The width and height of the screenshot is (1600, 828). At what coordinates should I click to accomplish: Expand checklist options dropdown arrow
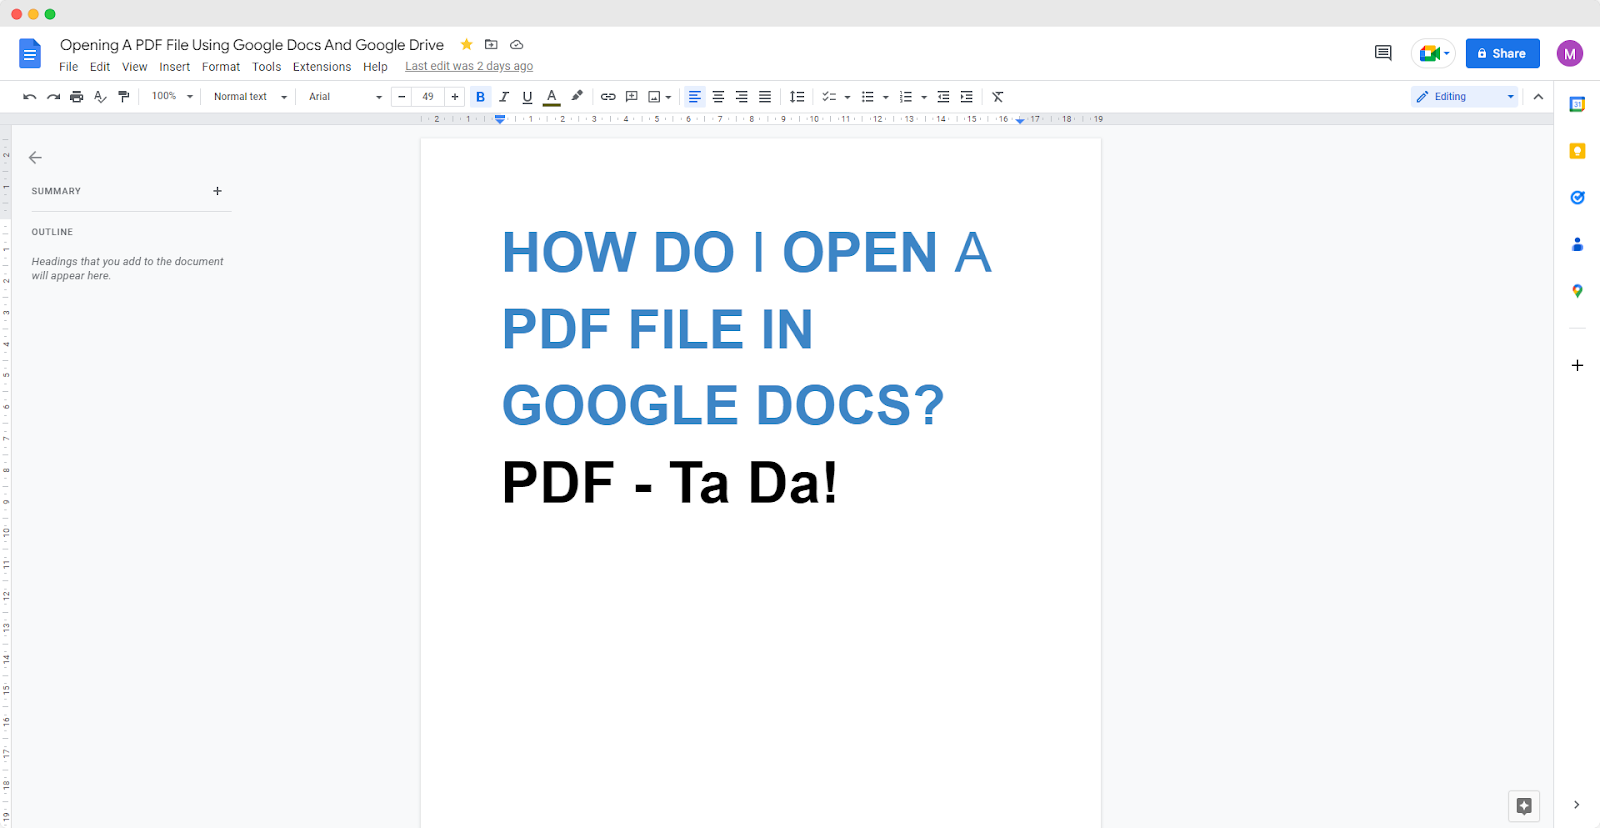847,97
